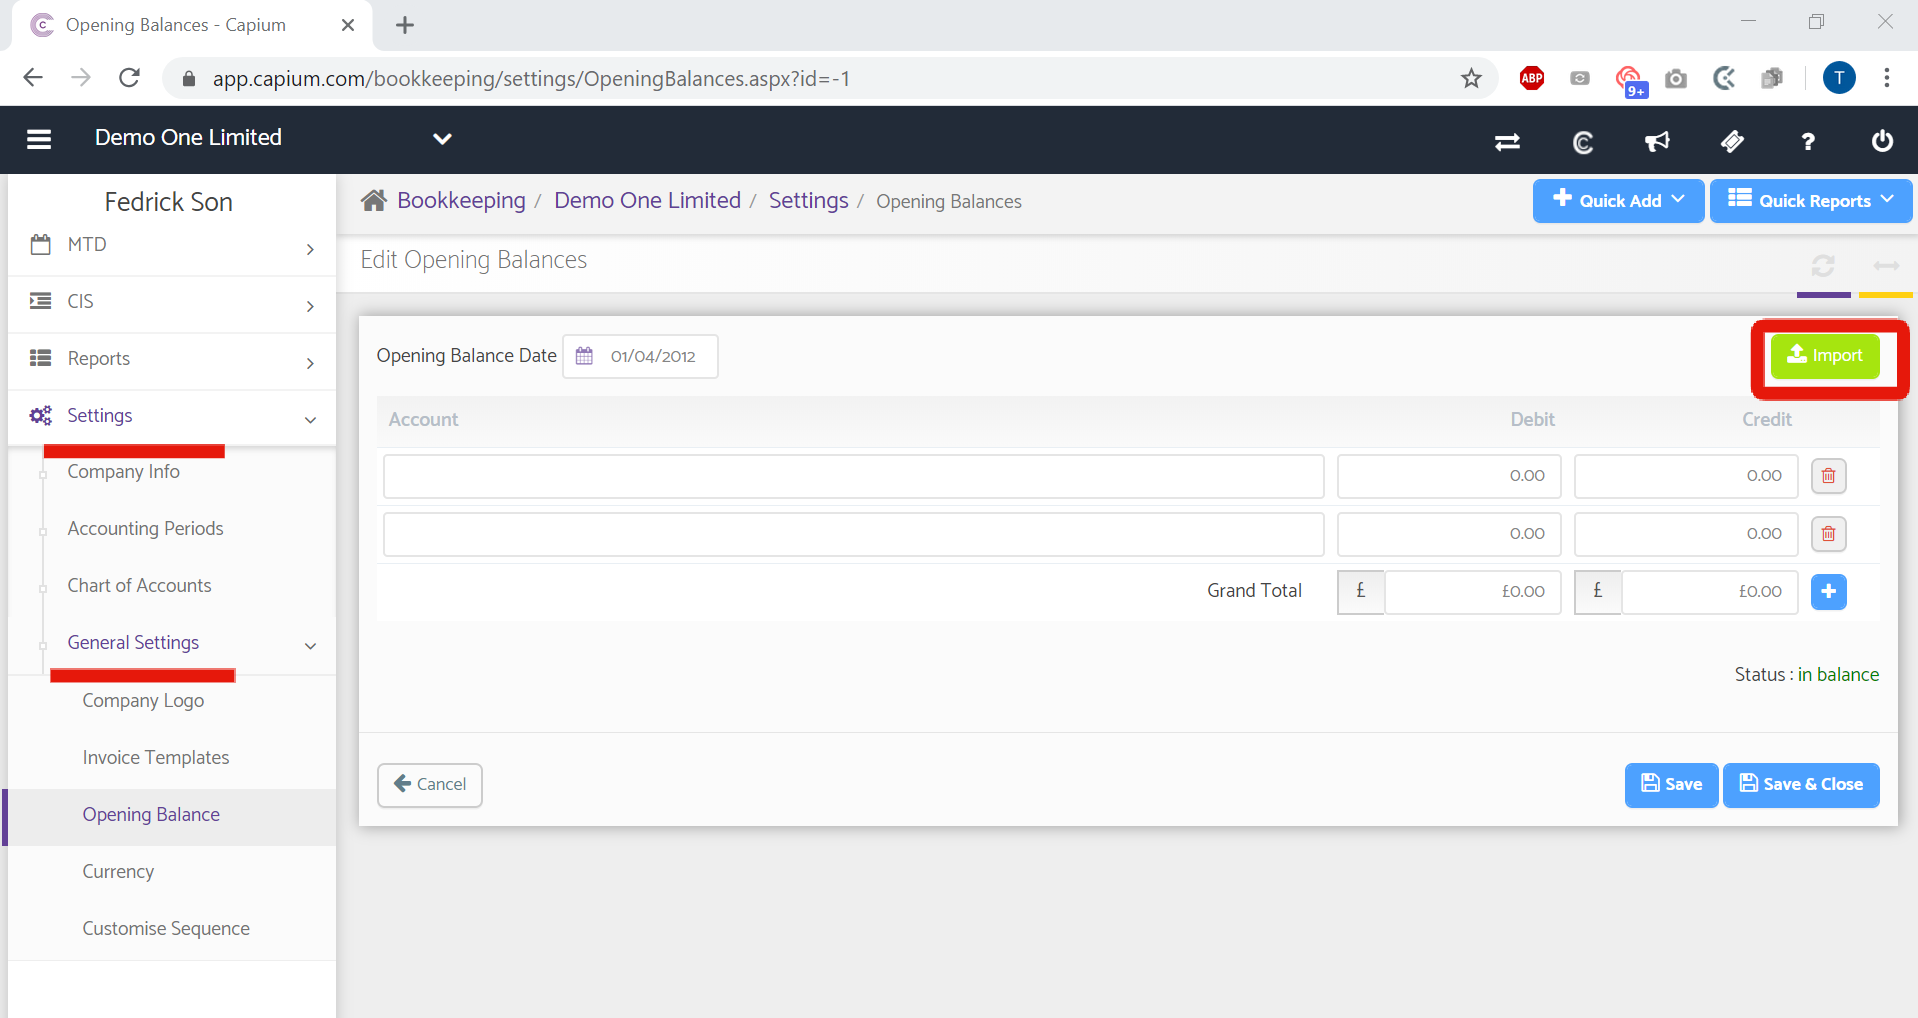This screenshot has height=1018, width=1918.
Task: Delete the second opening balance row
Action: point(1828,534)
